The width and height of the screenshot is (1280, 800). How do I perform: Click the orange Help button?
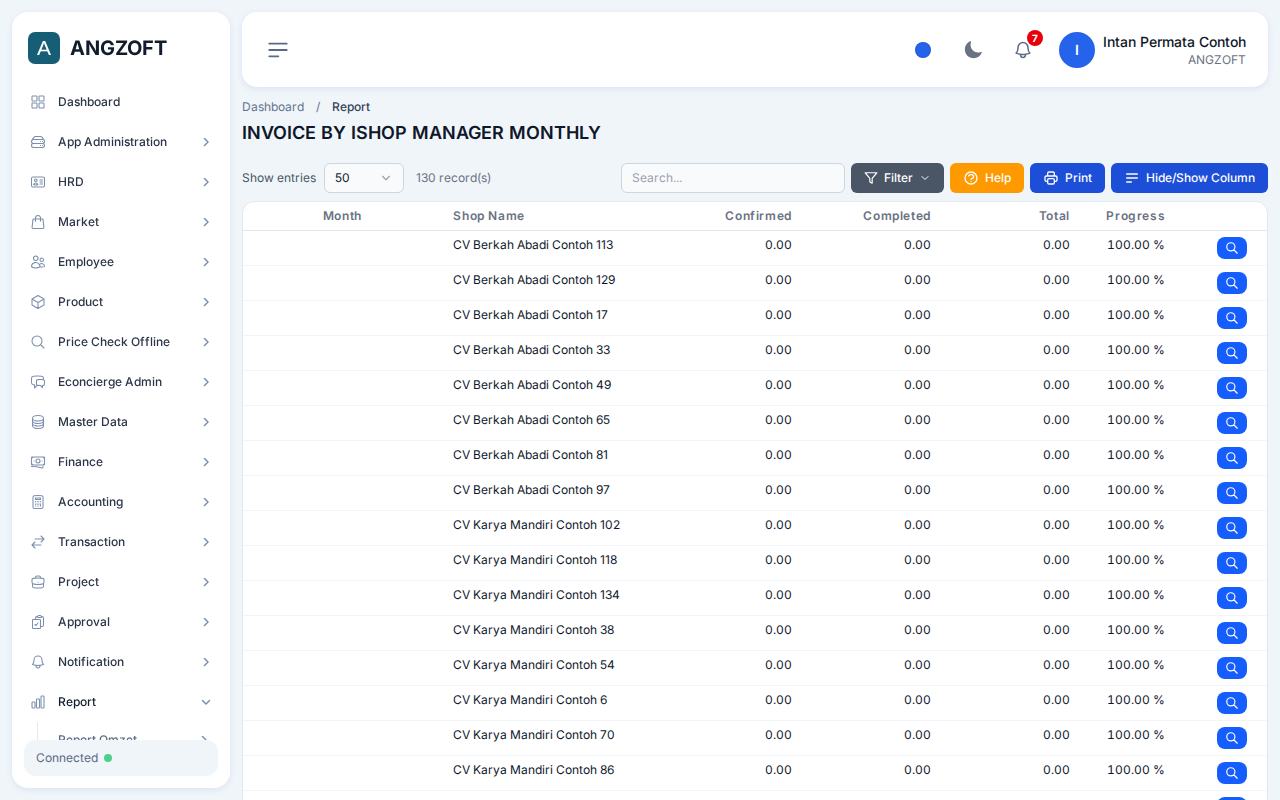pyautogui.click(x=987, y=178)
